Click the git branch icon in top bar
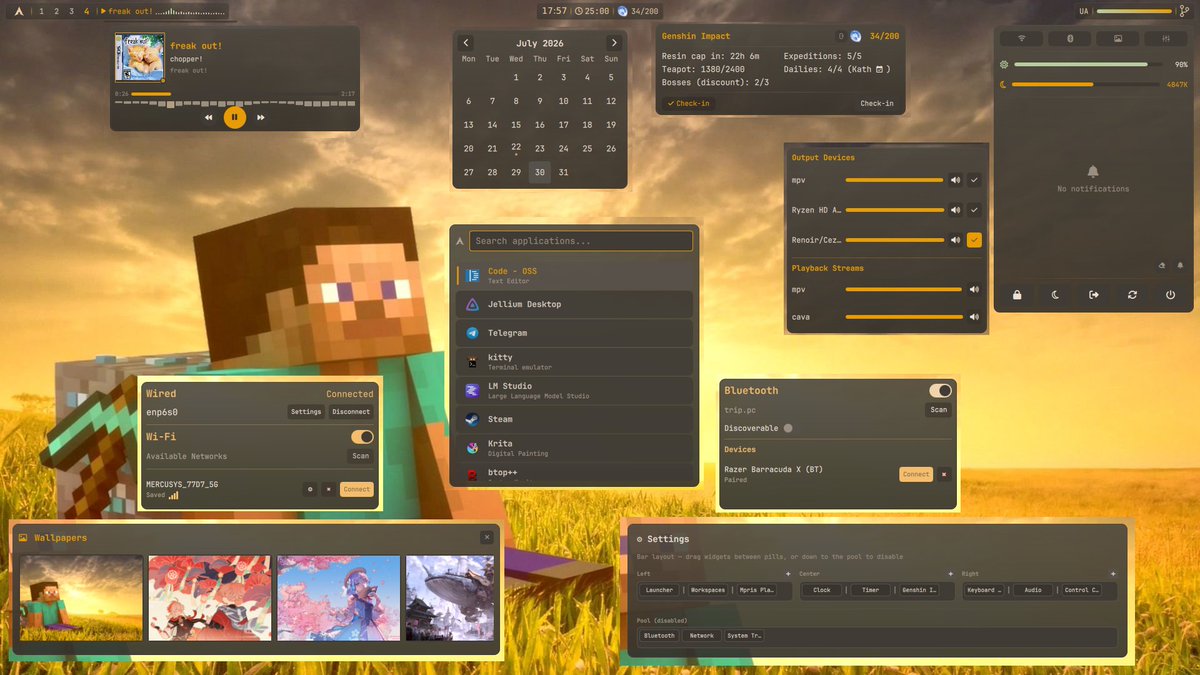Screen dimensions: 1200x675 (x=1185, y=11)
